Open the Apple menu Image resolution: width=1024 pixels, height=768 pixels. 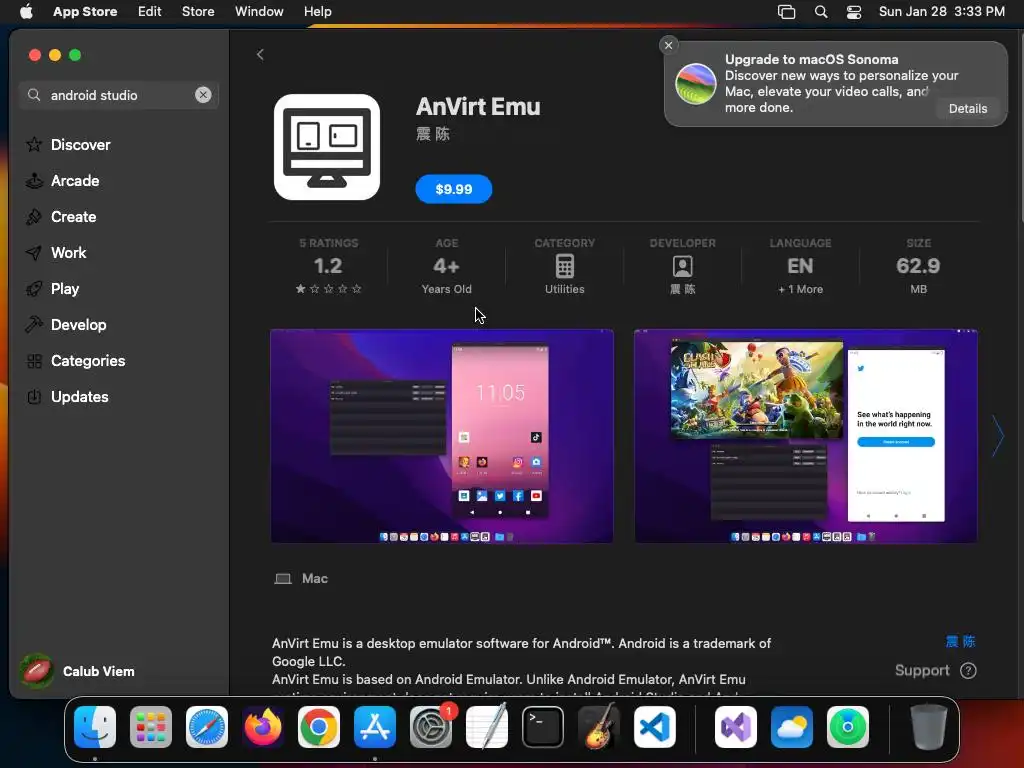[26, 12]
